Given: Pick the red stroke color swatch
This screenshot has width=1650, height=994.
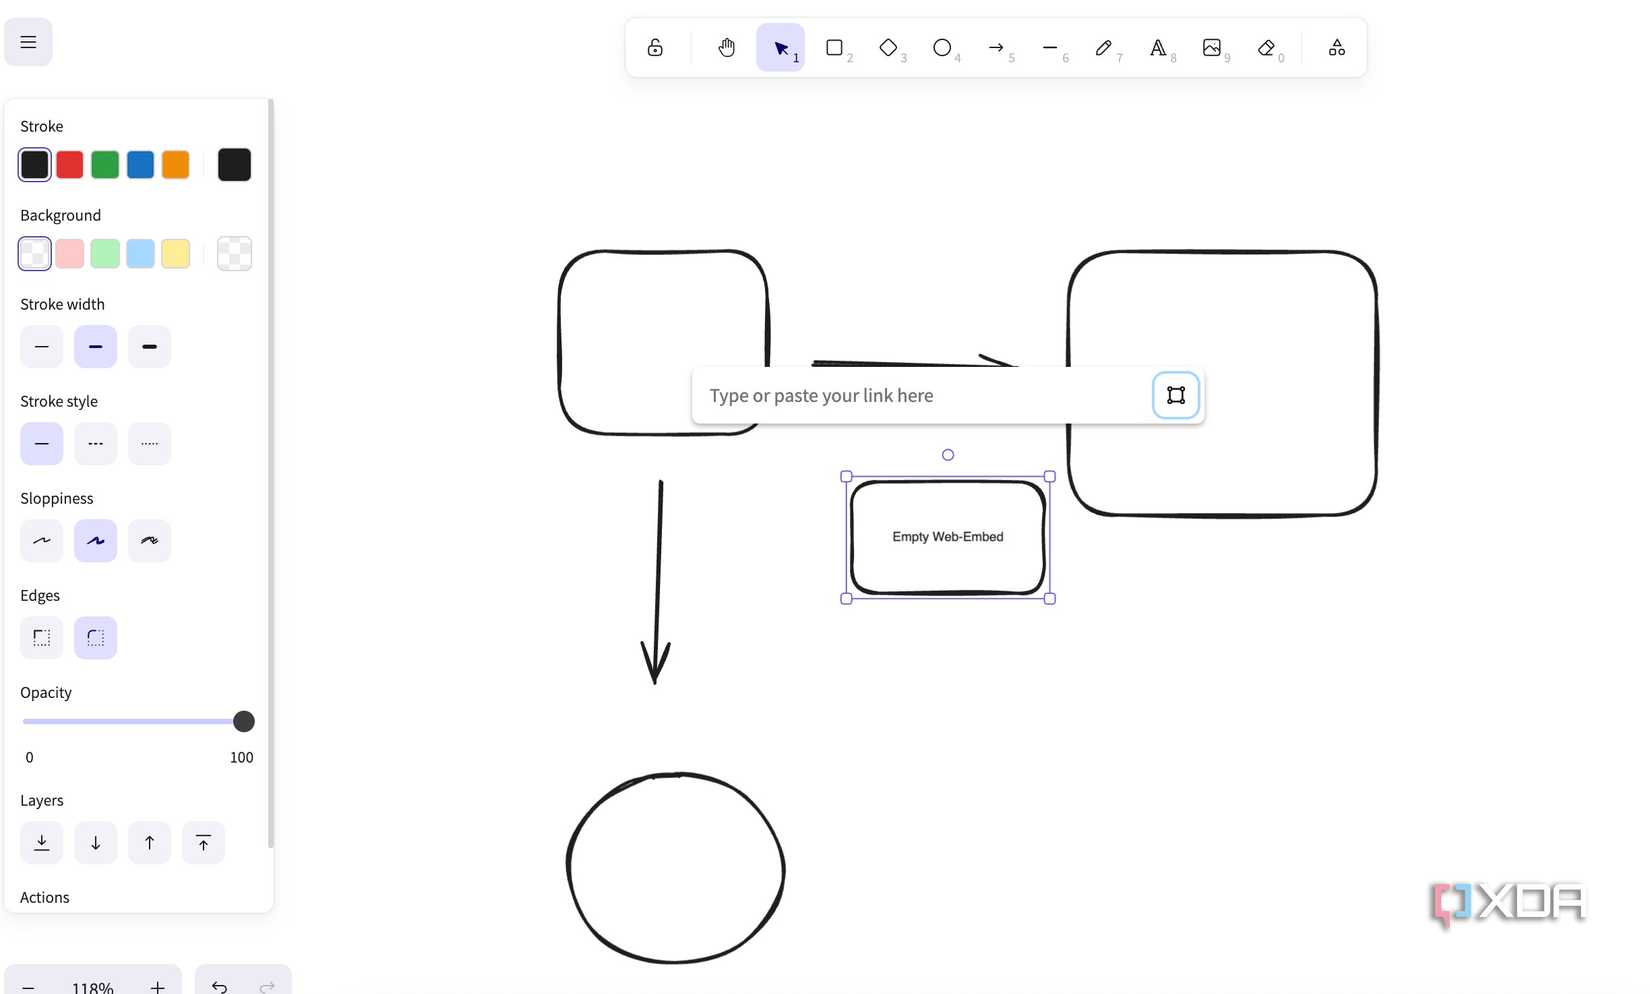Looking at the screenshot, I should click(70, 165).
